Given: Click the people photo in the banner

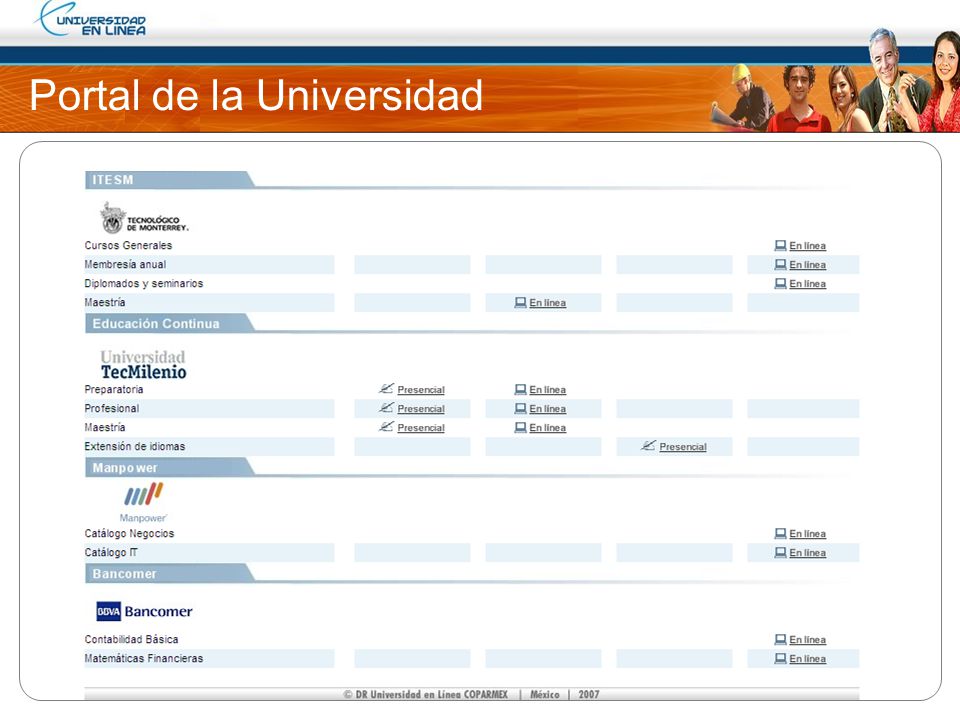Looking at the screenshot, I should point(834,81).
